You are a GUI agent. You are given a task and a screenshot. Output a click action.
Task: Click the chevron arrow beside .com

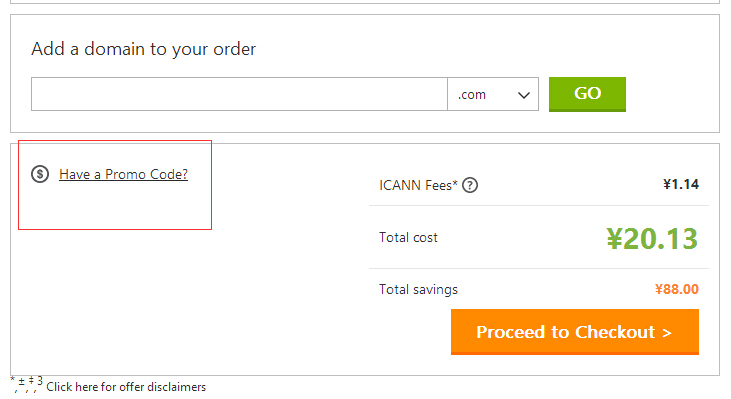(x=524, y=95)
